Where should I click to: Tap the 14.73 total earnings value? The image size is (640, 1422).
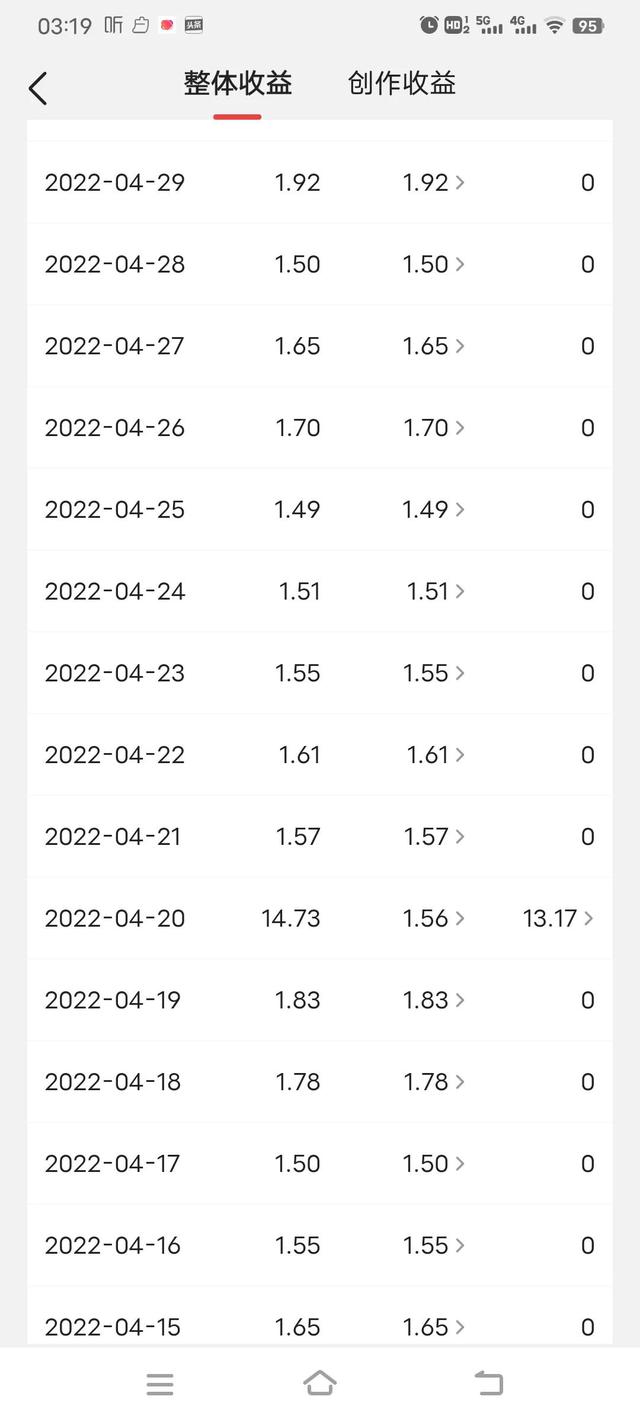pyautogui.click(x=291, y=918)
